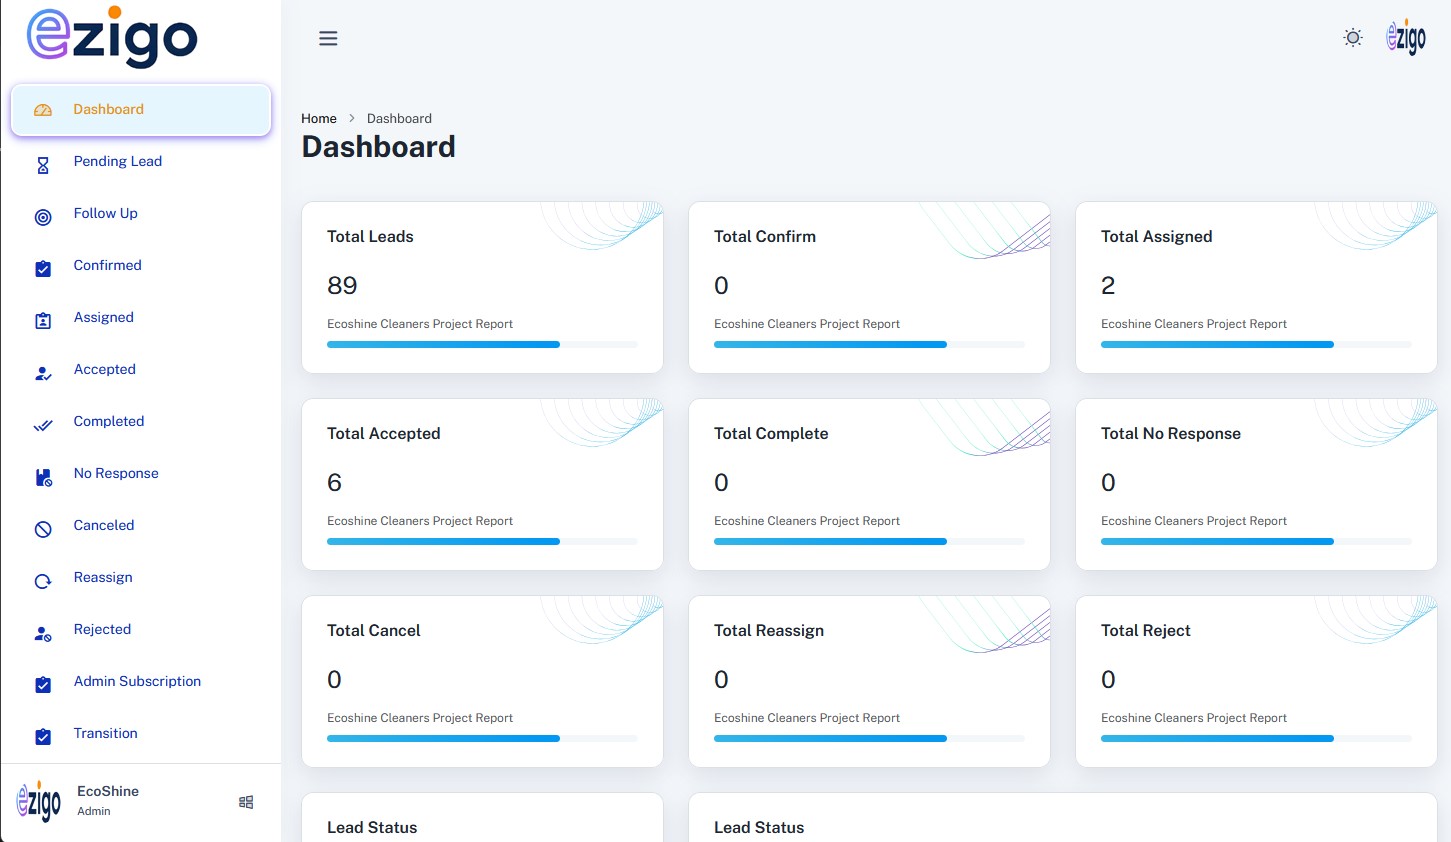Open the Transition page from the sidebar
Viewport: 1451px width, 842px height.
[105, 733]
